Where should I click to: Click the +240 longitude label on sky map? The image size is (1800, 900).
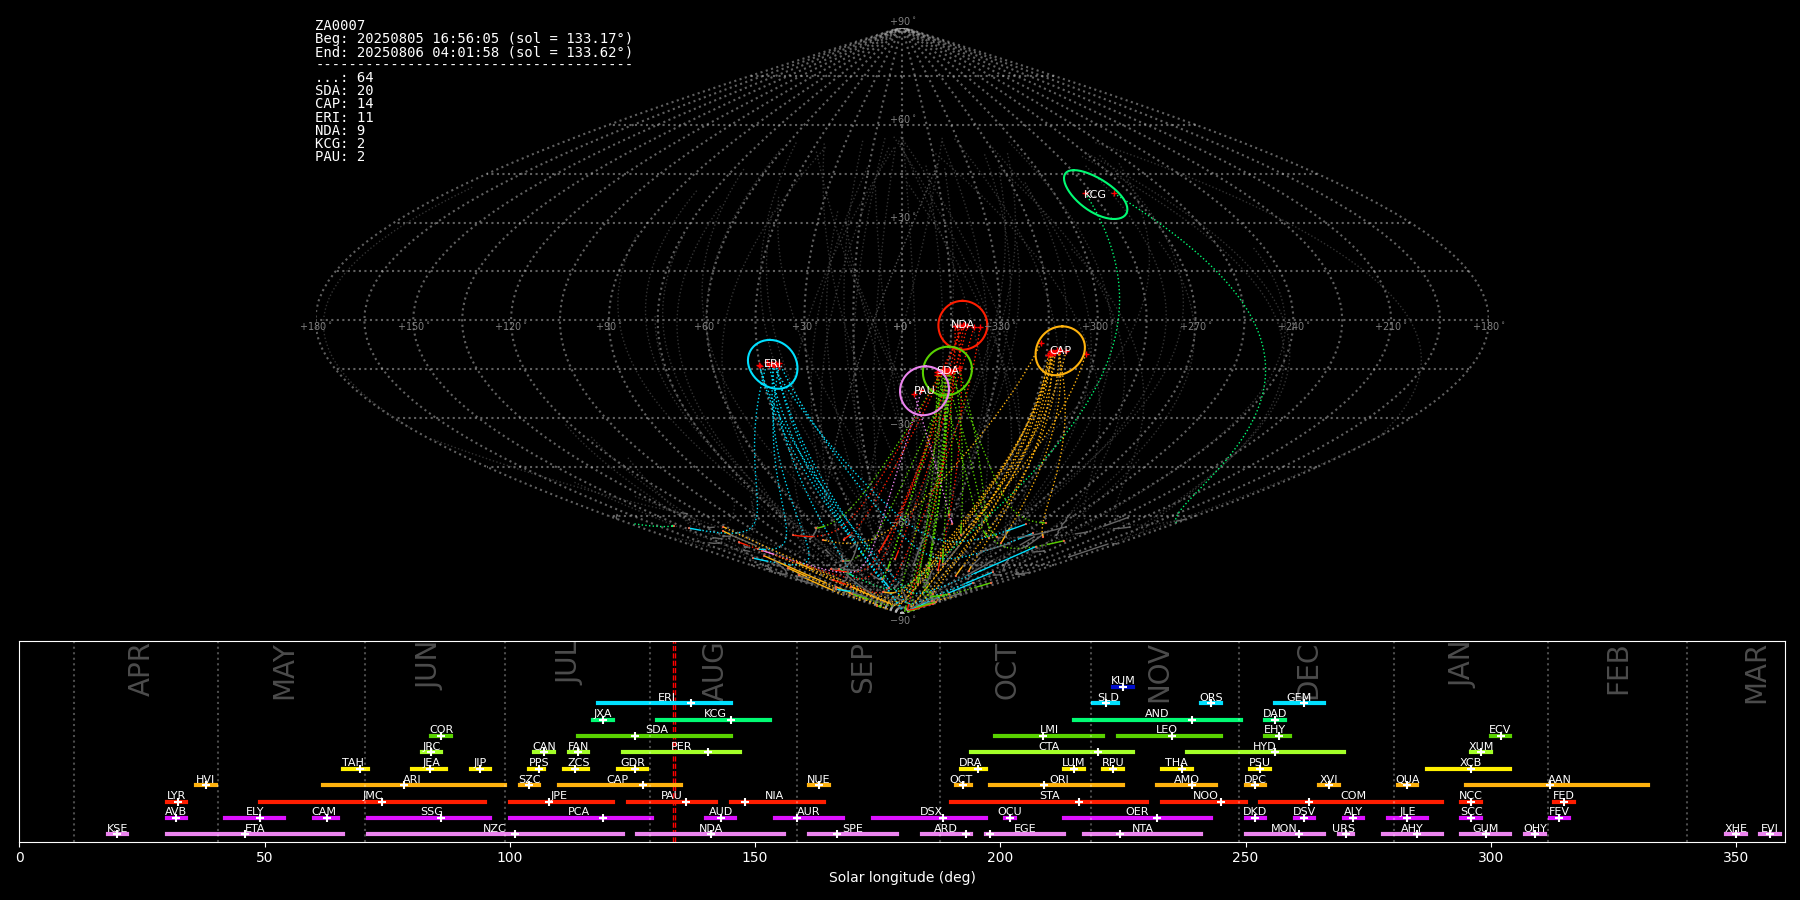[x=1291, y=327]
